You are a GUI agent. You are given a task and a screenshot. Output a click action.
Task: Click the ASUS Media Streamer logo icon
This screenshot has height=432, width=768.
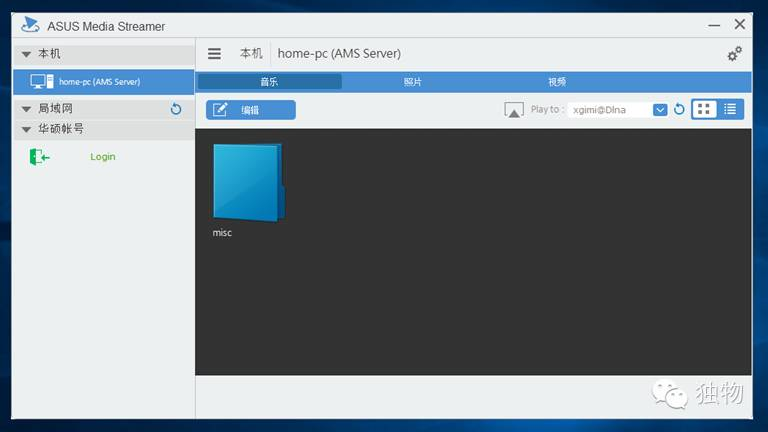30,25
